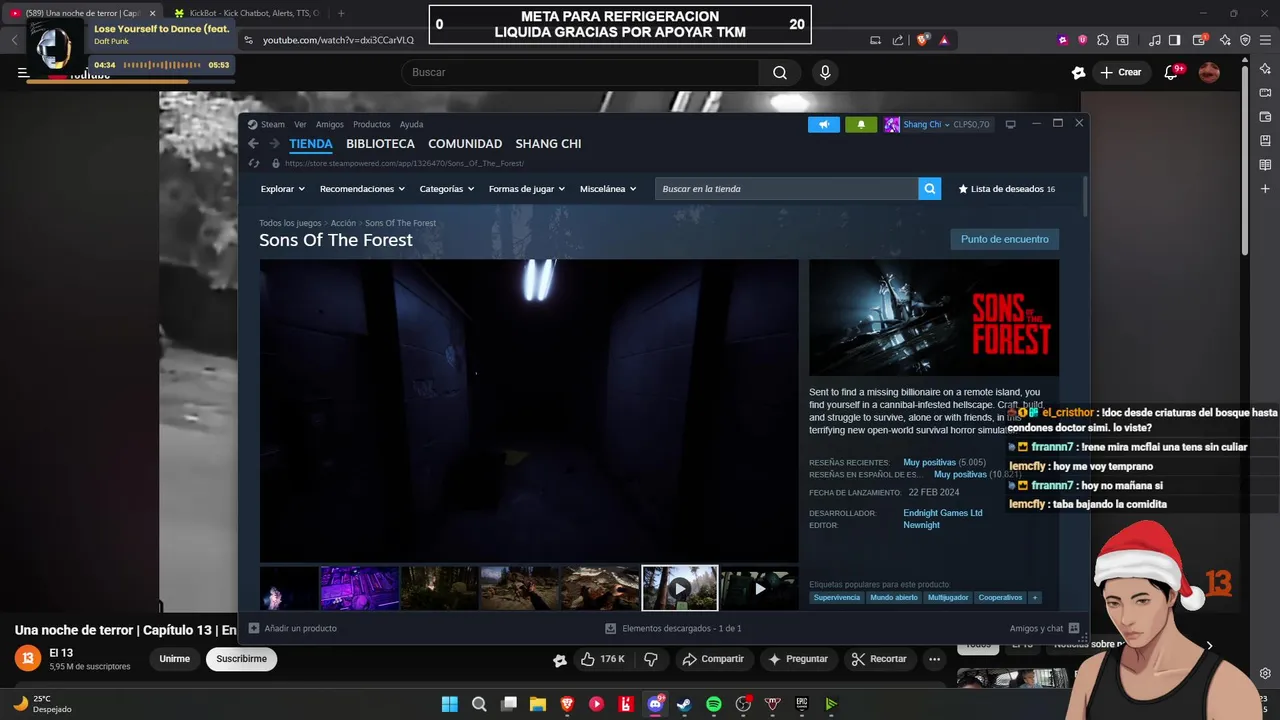
Task: Open YouTube hamburger guide menu
Action: pyautogui.click(x=23, y=72)
